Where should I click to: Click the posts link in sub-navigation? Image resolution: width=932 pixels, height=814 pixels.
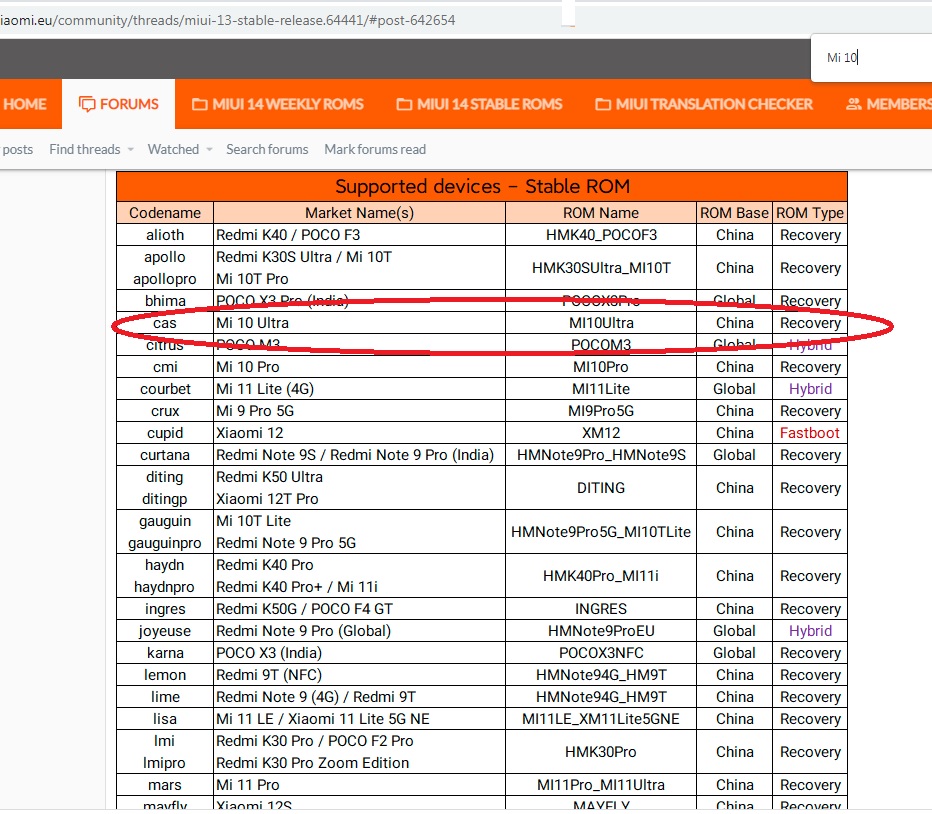point(17,149)
